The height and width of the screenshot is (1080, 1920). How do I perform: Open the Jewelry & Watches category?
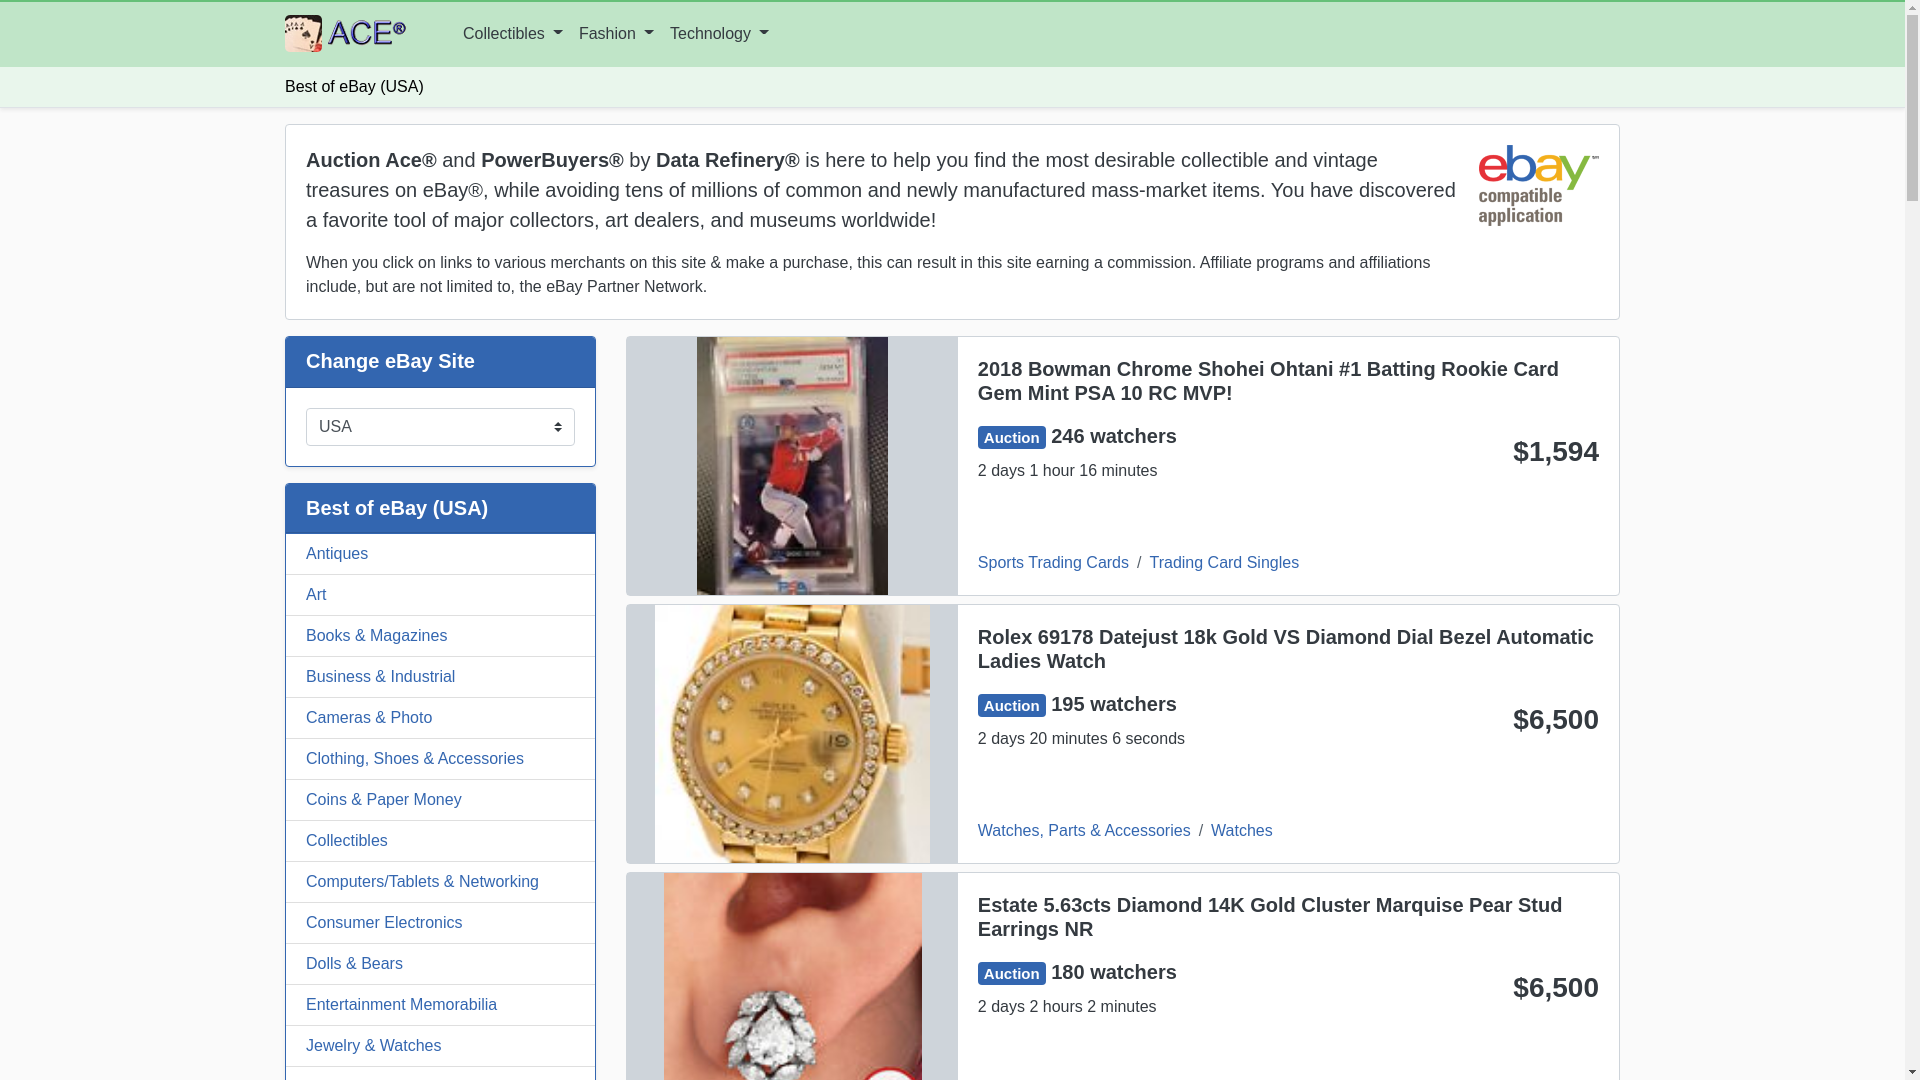click(440, 1046)
